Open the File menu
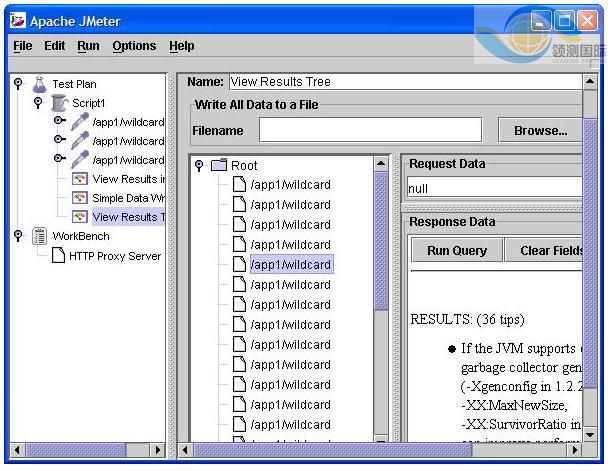 point(23,46)
